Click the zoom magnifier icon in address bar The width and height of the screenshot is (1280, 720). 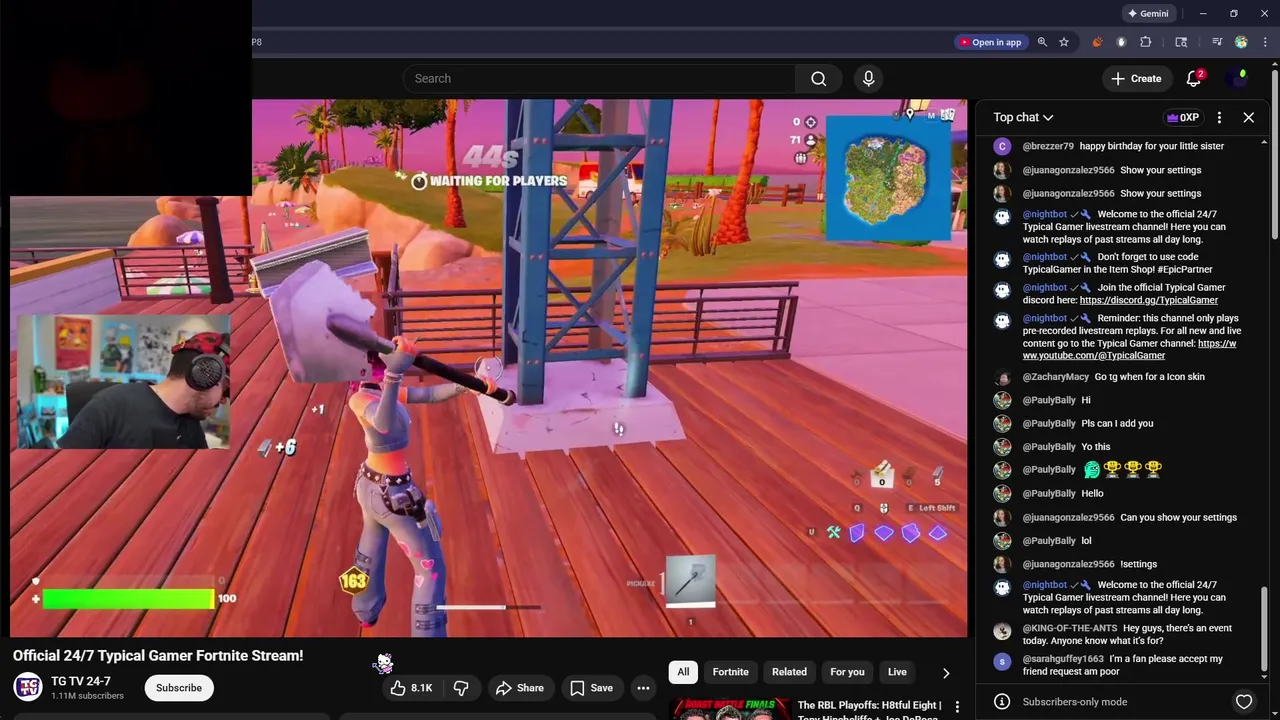click(1042, 42)
